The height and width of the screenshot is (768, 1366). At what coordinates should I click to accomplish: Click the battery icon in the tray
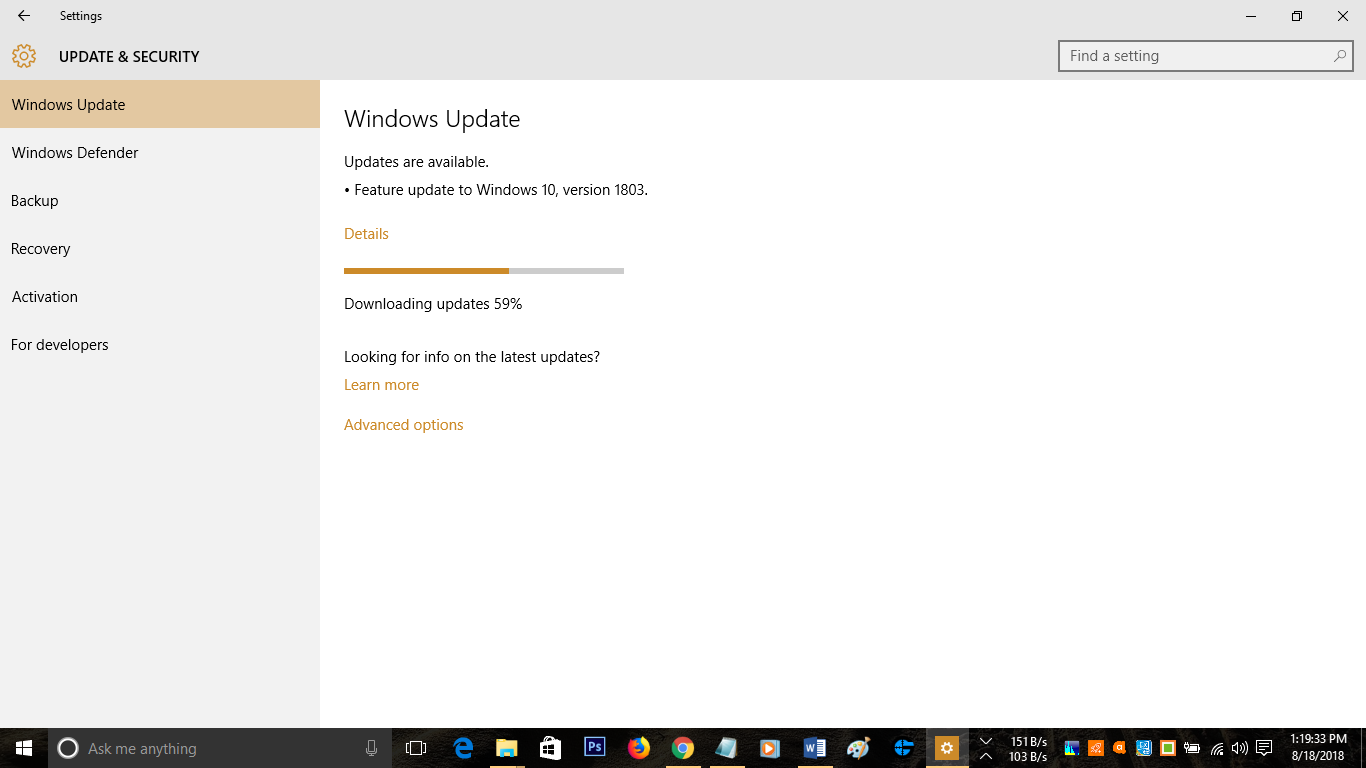coord(1192,748)
